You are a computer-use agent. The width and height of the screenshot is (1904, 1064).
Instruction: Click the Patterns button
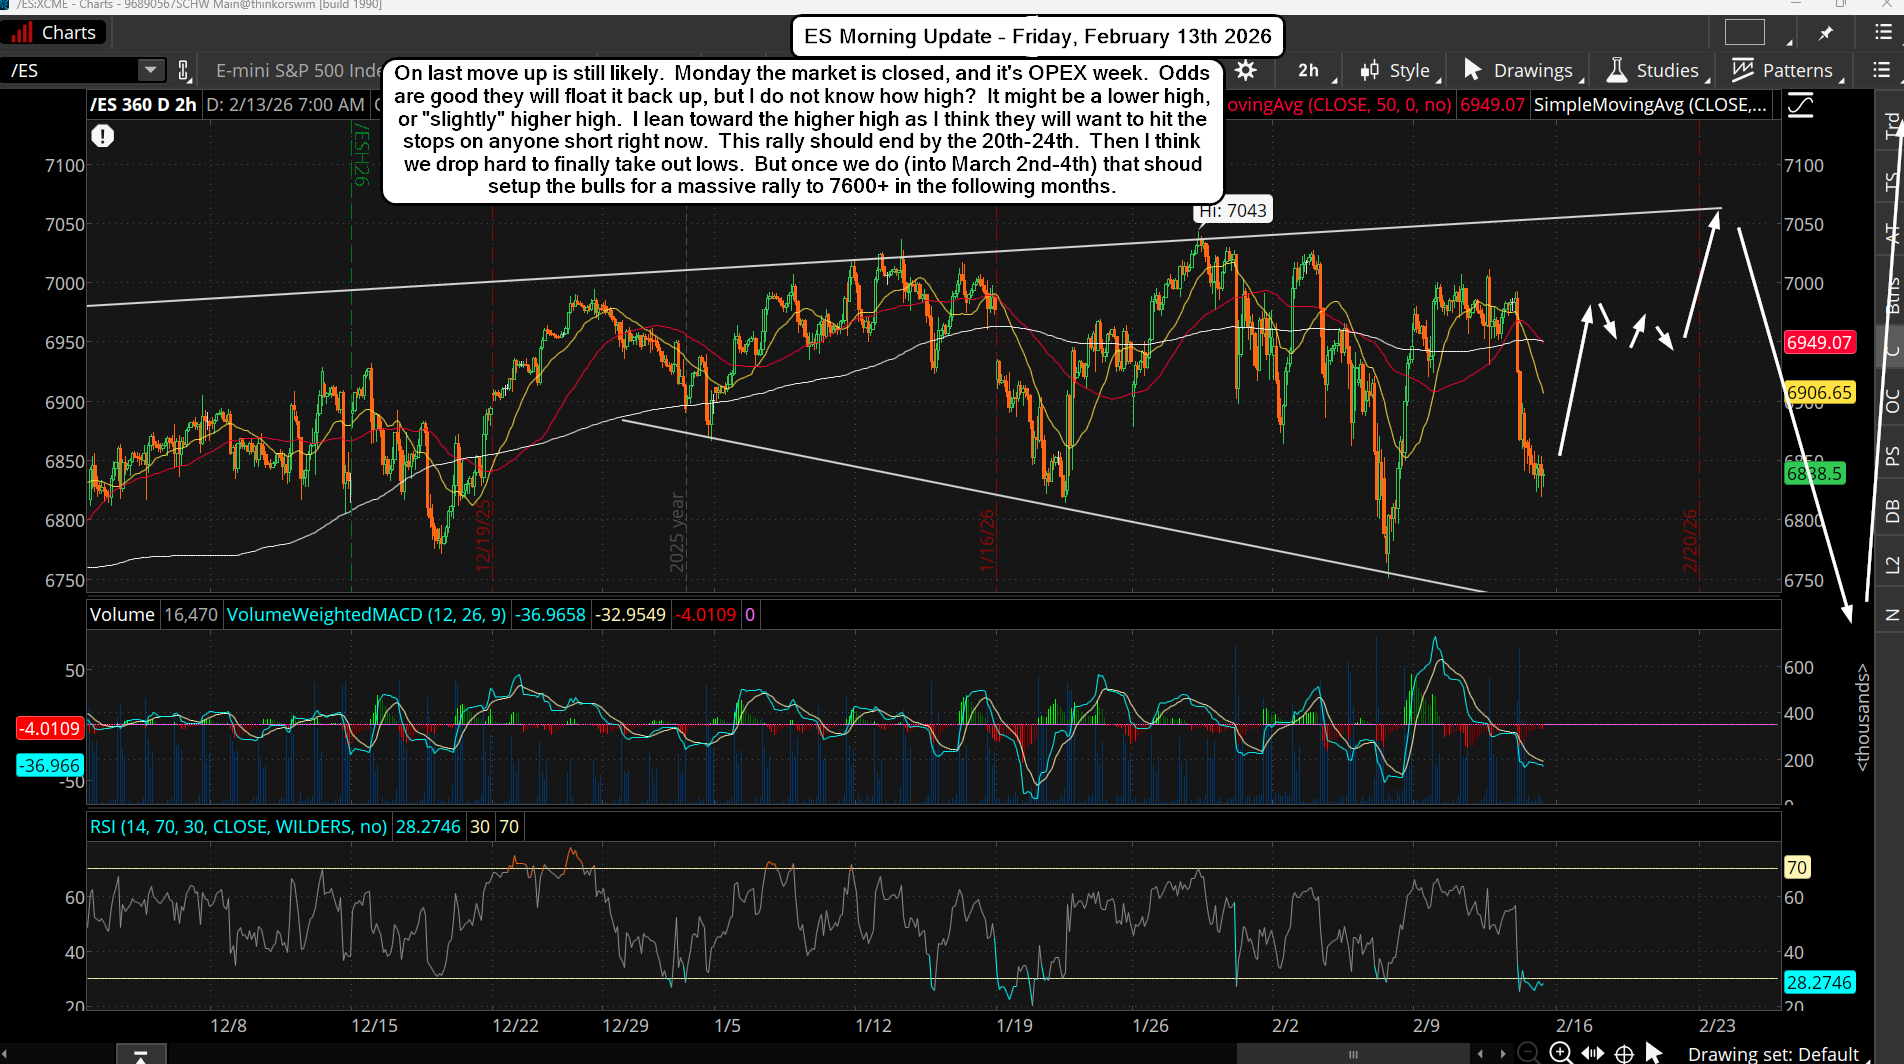[x=1786, y=70]
